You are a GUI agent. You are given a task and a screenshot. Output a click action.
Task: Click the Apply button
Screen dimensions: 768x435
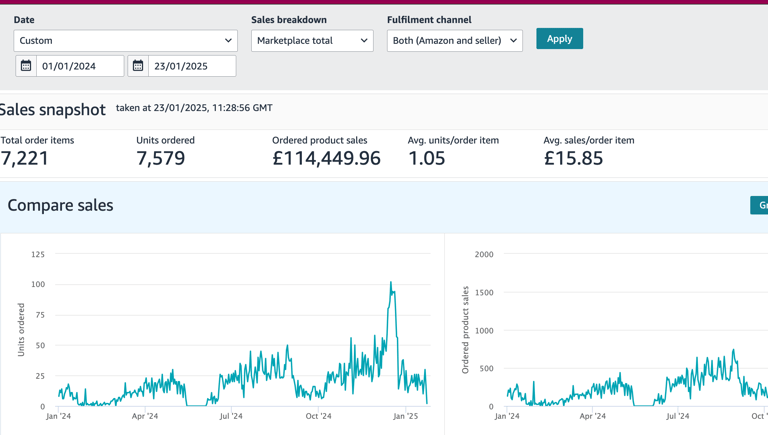(x=559, y=39)
